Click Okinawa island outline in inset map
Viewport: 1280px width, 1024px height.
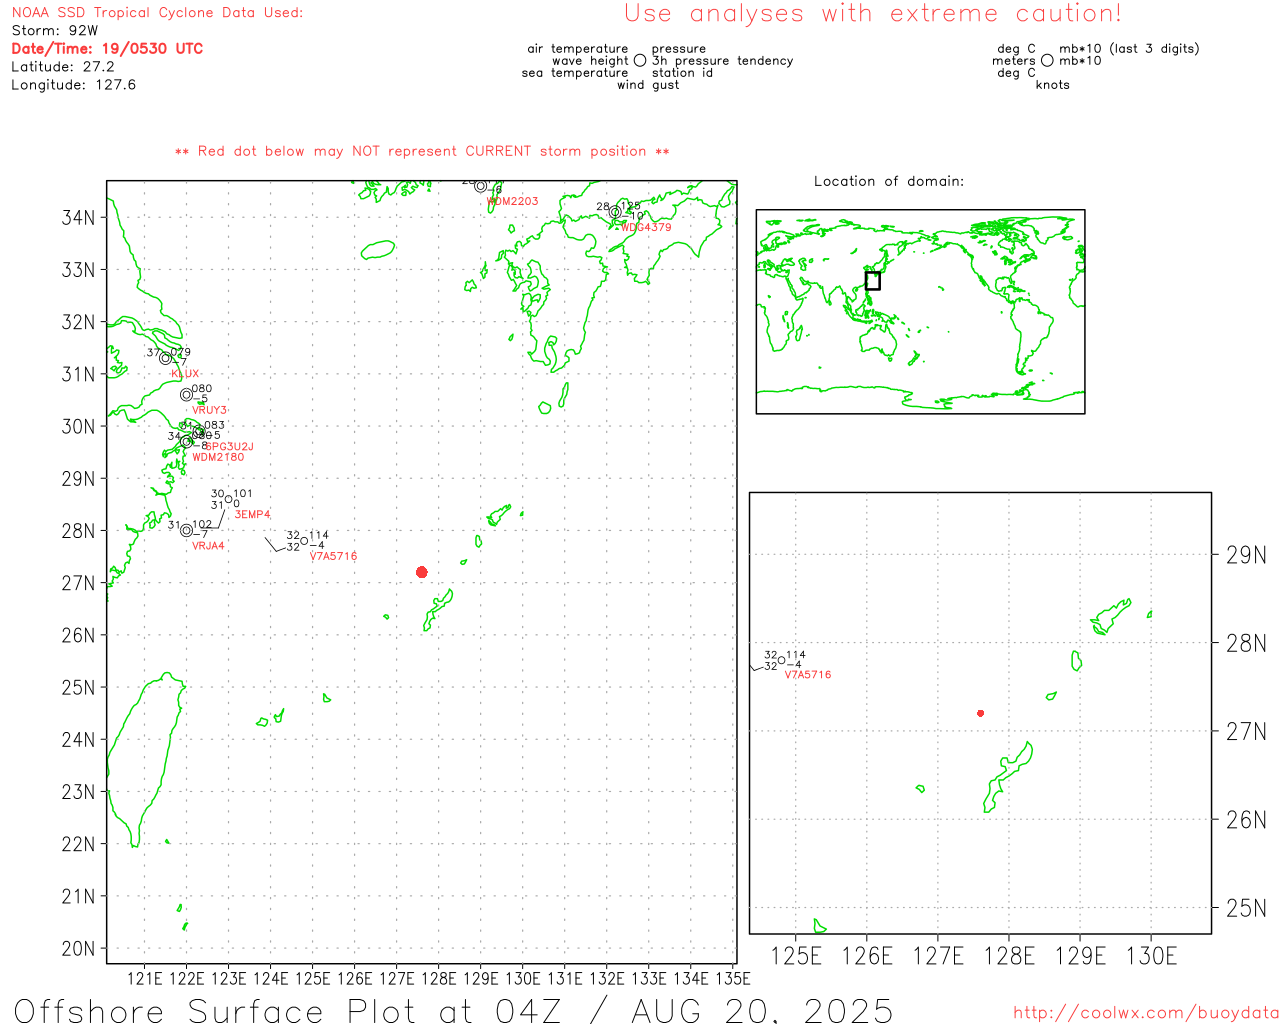click(1008, 777)
